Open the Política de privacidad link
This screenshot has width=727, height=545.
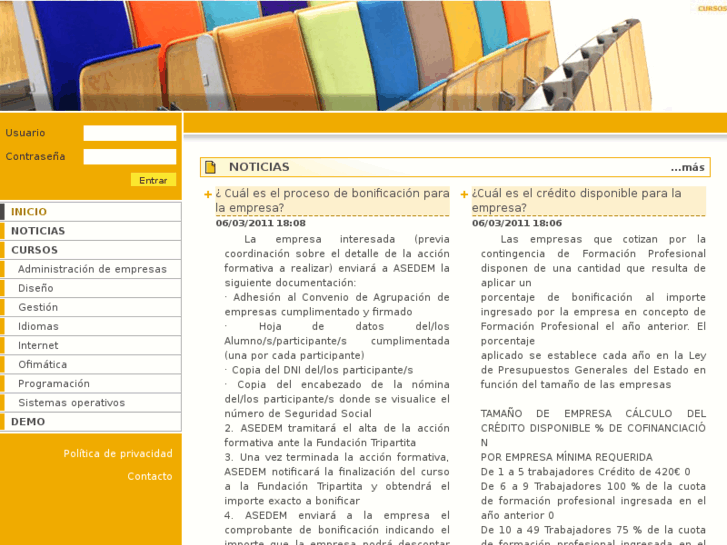click(118, 454)
